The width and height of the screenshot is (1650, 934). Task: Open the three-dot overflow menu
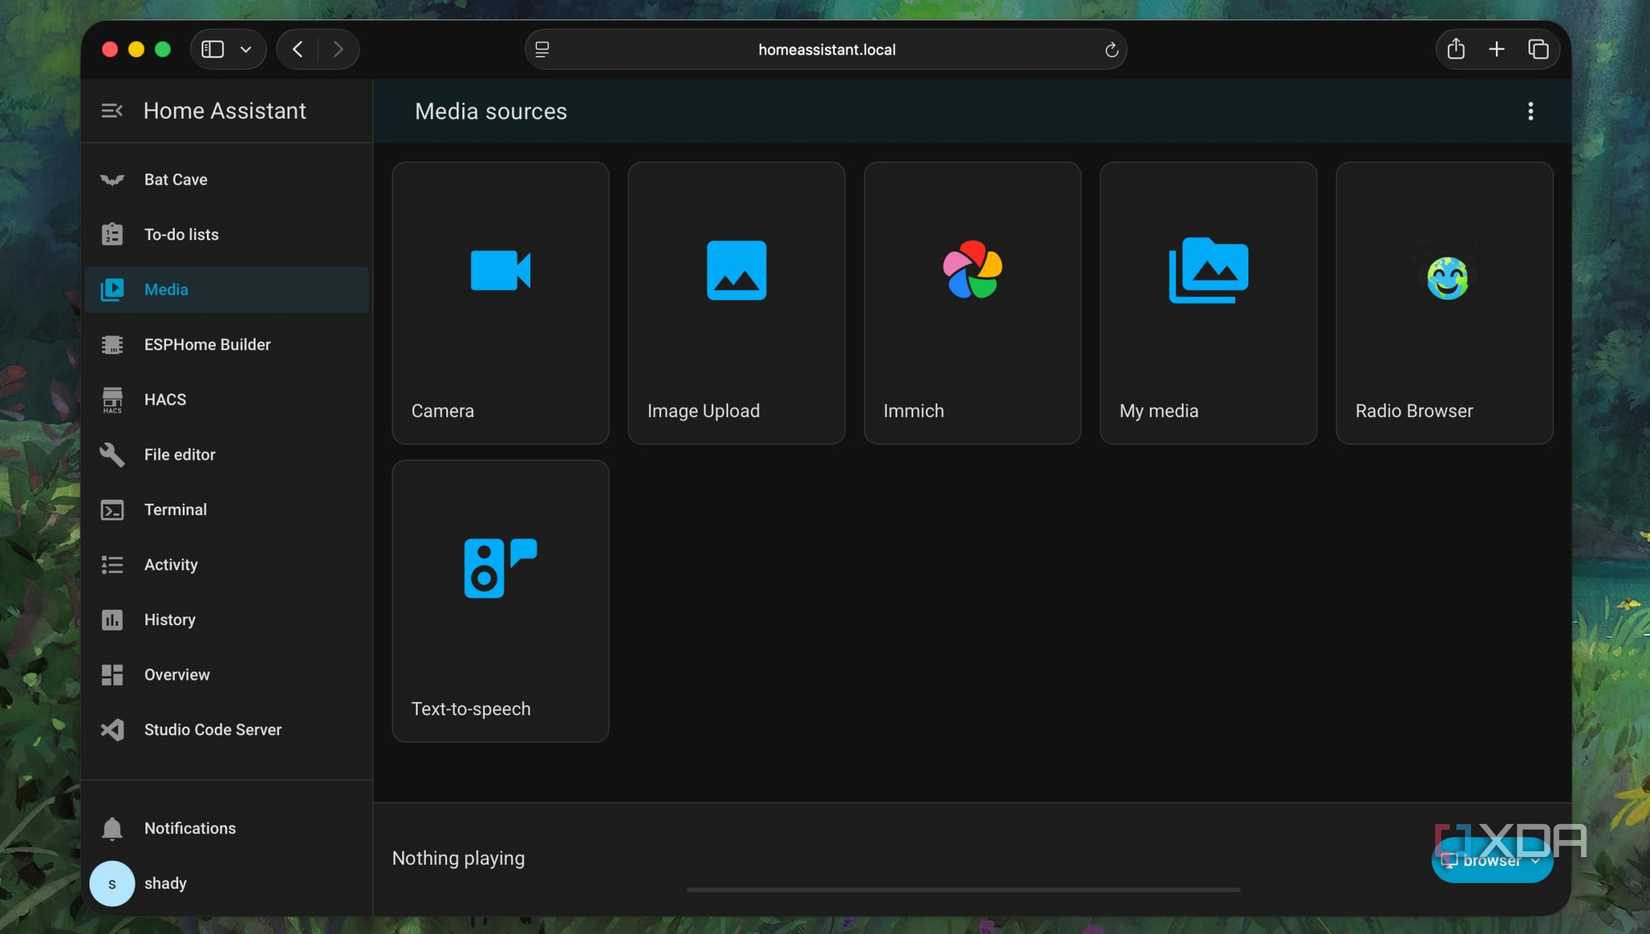tap(1530, 111)
